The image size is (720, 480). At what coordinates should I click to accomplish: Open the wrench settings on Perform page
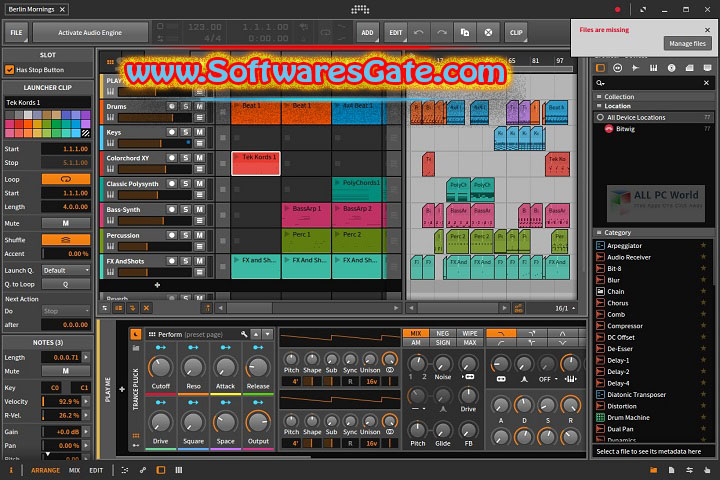(x=244, y=334)
